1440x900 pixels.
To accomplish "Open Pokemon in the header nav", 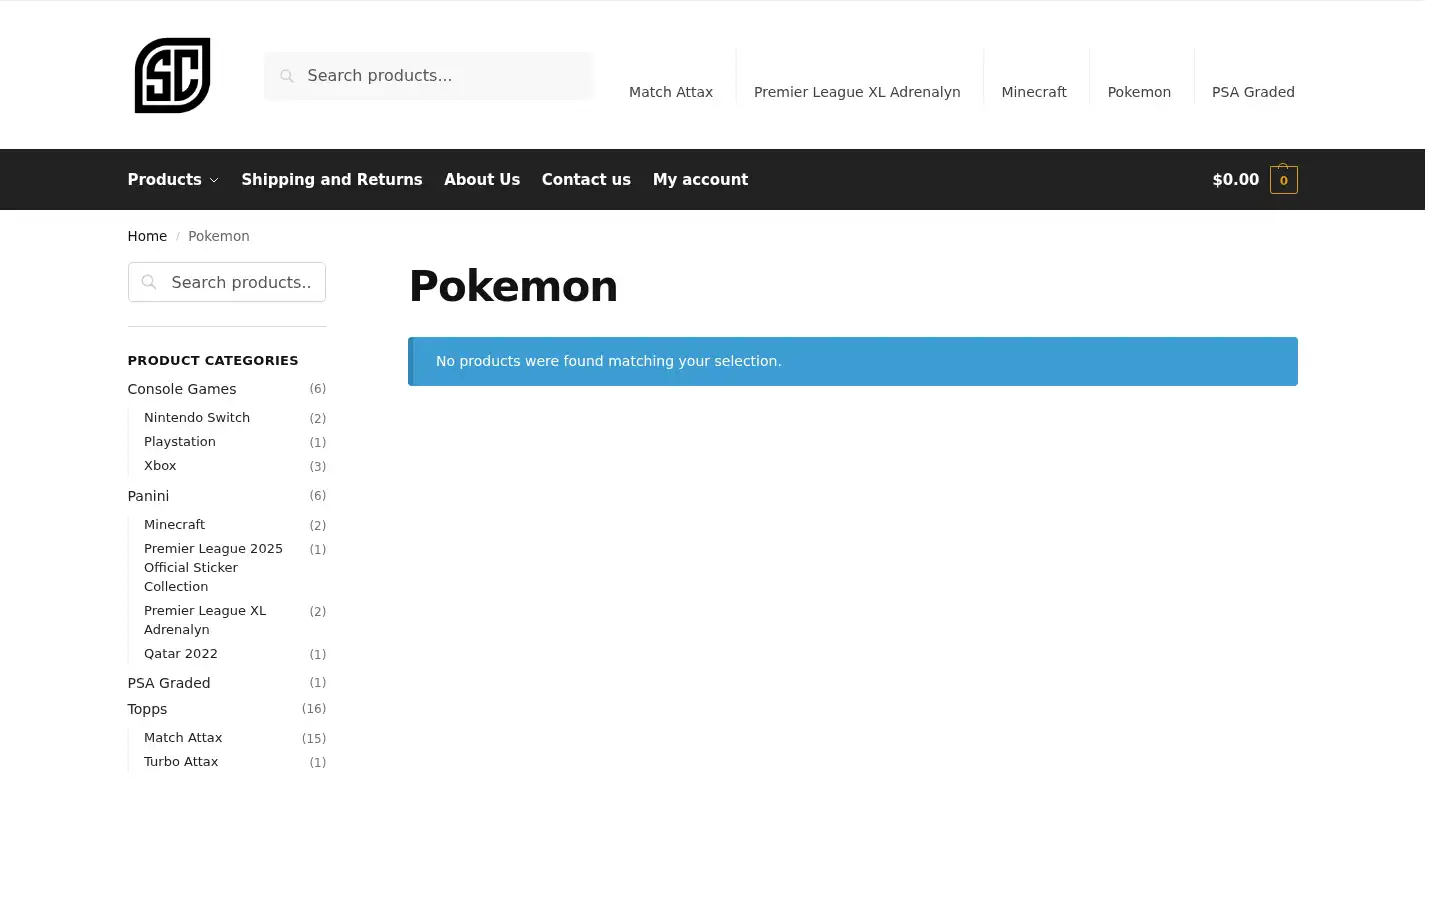I will pos(1139,92).
